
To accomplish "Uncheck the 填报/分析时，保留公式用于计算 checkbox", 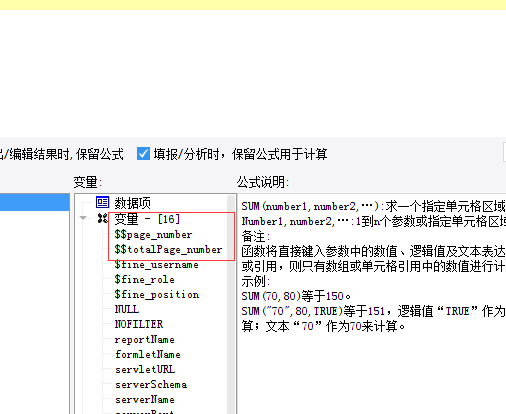I will 144,154.
